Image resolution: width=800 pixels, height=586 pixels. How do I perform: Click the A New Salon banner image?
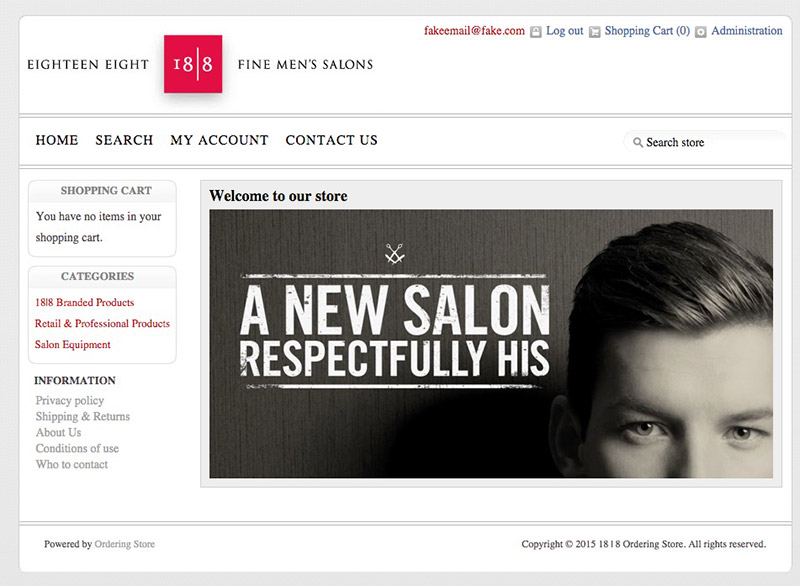click(x=491, y=344)
